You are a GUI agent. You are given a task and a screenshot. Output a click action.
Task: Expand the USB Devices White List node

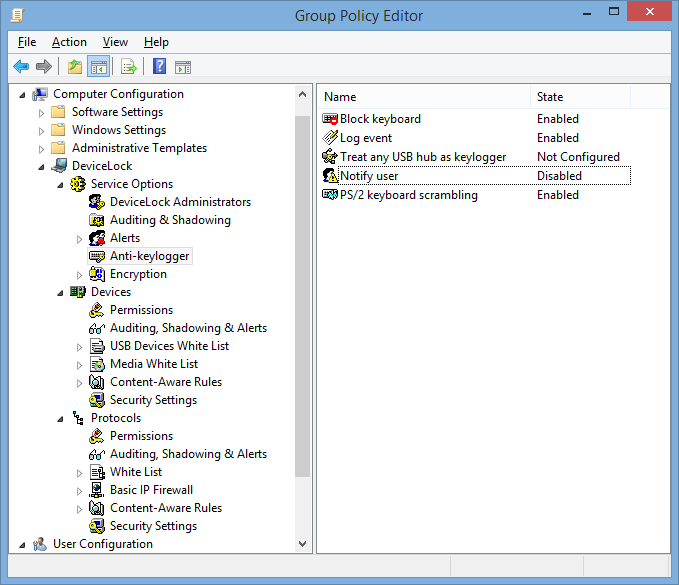point(79,347)
